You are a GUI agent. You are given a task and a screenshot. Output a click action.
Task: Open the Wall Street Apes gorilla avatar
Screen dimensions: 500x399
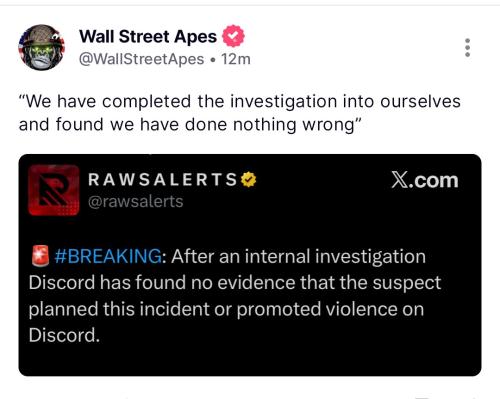click(x=41, y=47)
